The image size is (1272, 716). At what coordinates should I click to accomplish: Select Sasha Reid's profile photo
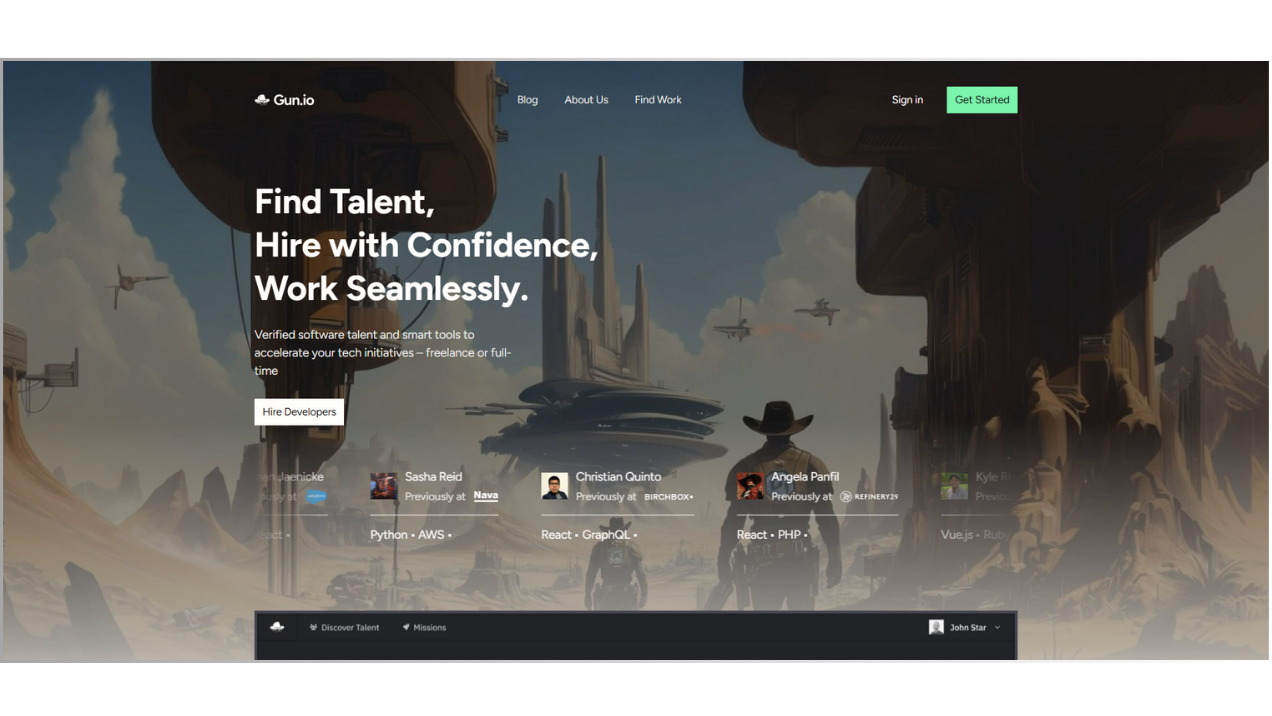(x=384, y=486)
